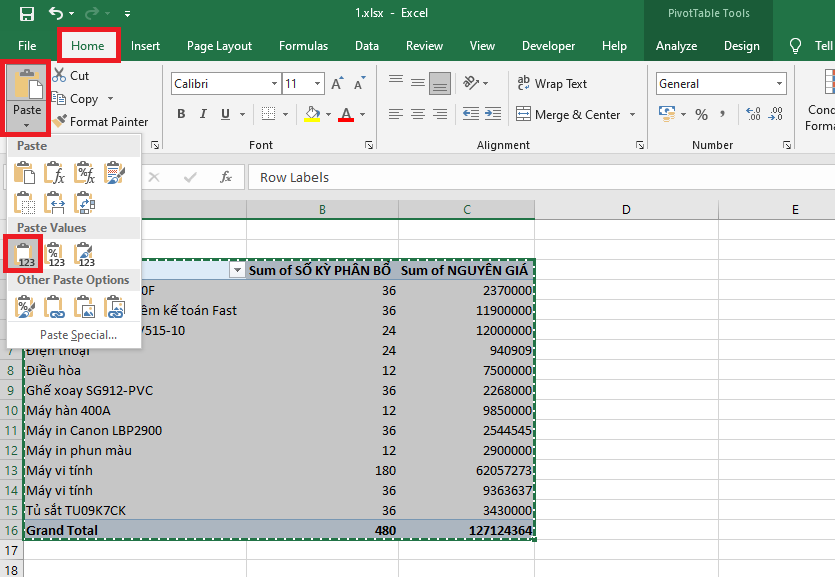
Task: Open Row Labels filter dropdown arrow
Action: [237, 270]
